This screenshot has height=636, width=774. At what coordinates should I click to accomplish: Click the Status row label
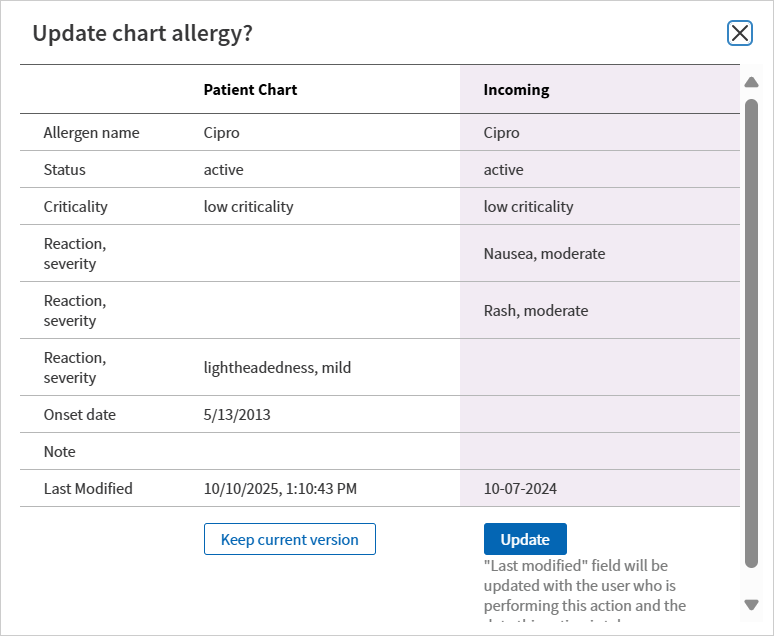point(64,169)
